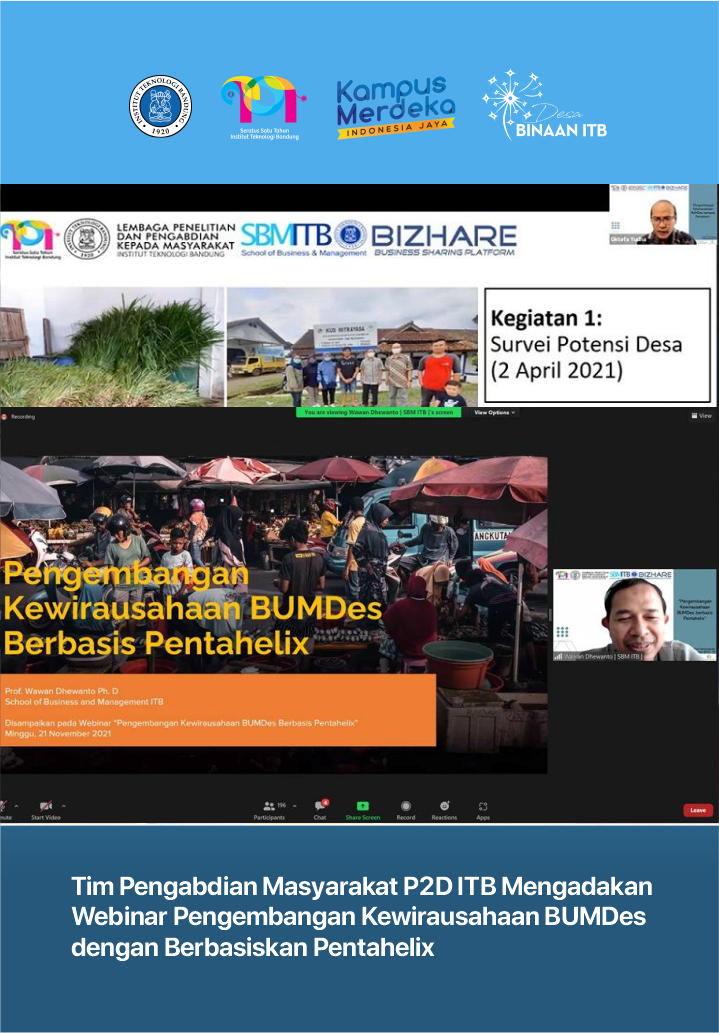Open the Chat panel
This screenshot has height=1033, width=719.
(320, 806)
